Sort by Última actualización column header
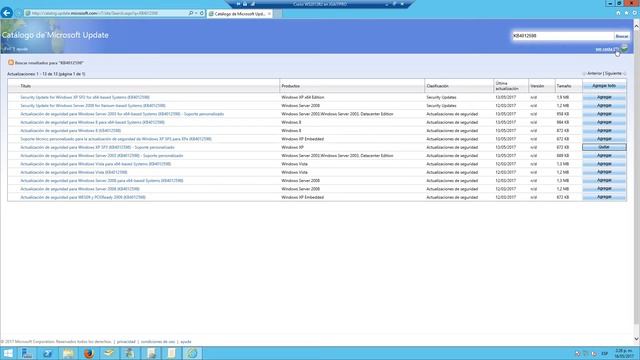 tap(507, 86)
